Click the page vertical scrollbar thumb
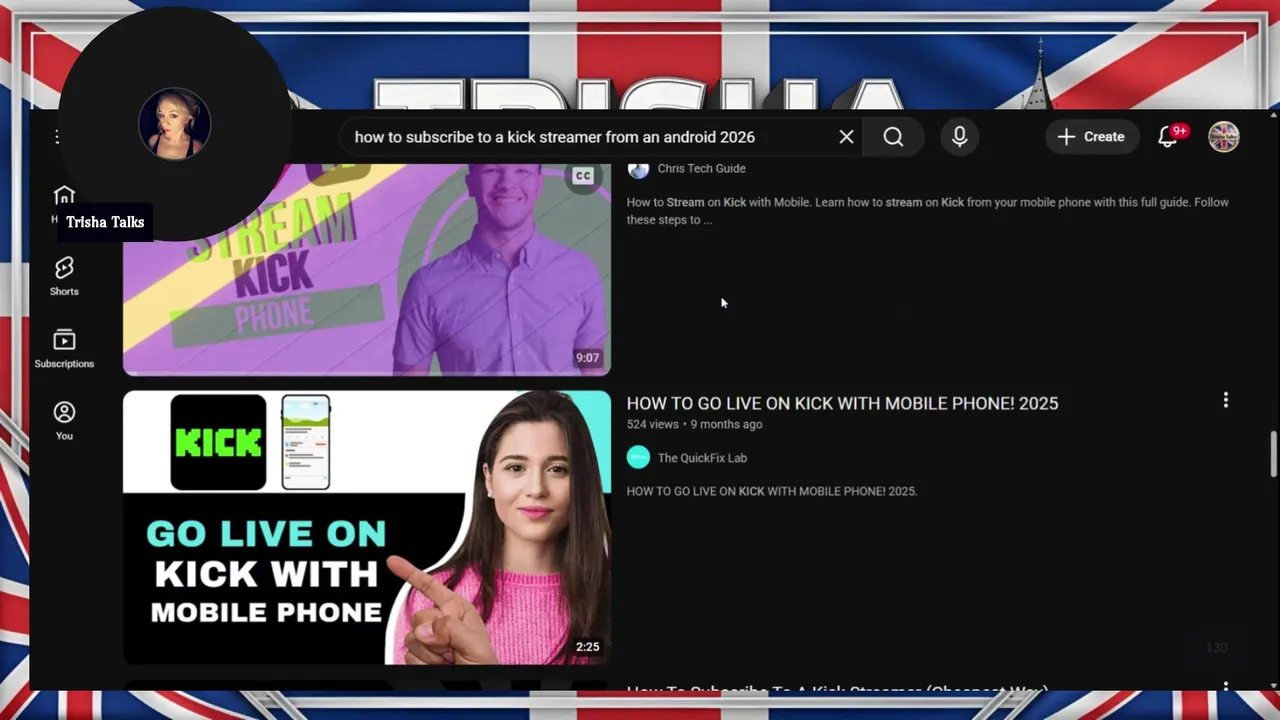The width and height of the screenshot is (1280, 720). click(1273, 455)
